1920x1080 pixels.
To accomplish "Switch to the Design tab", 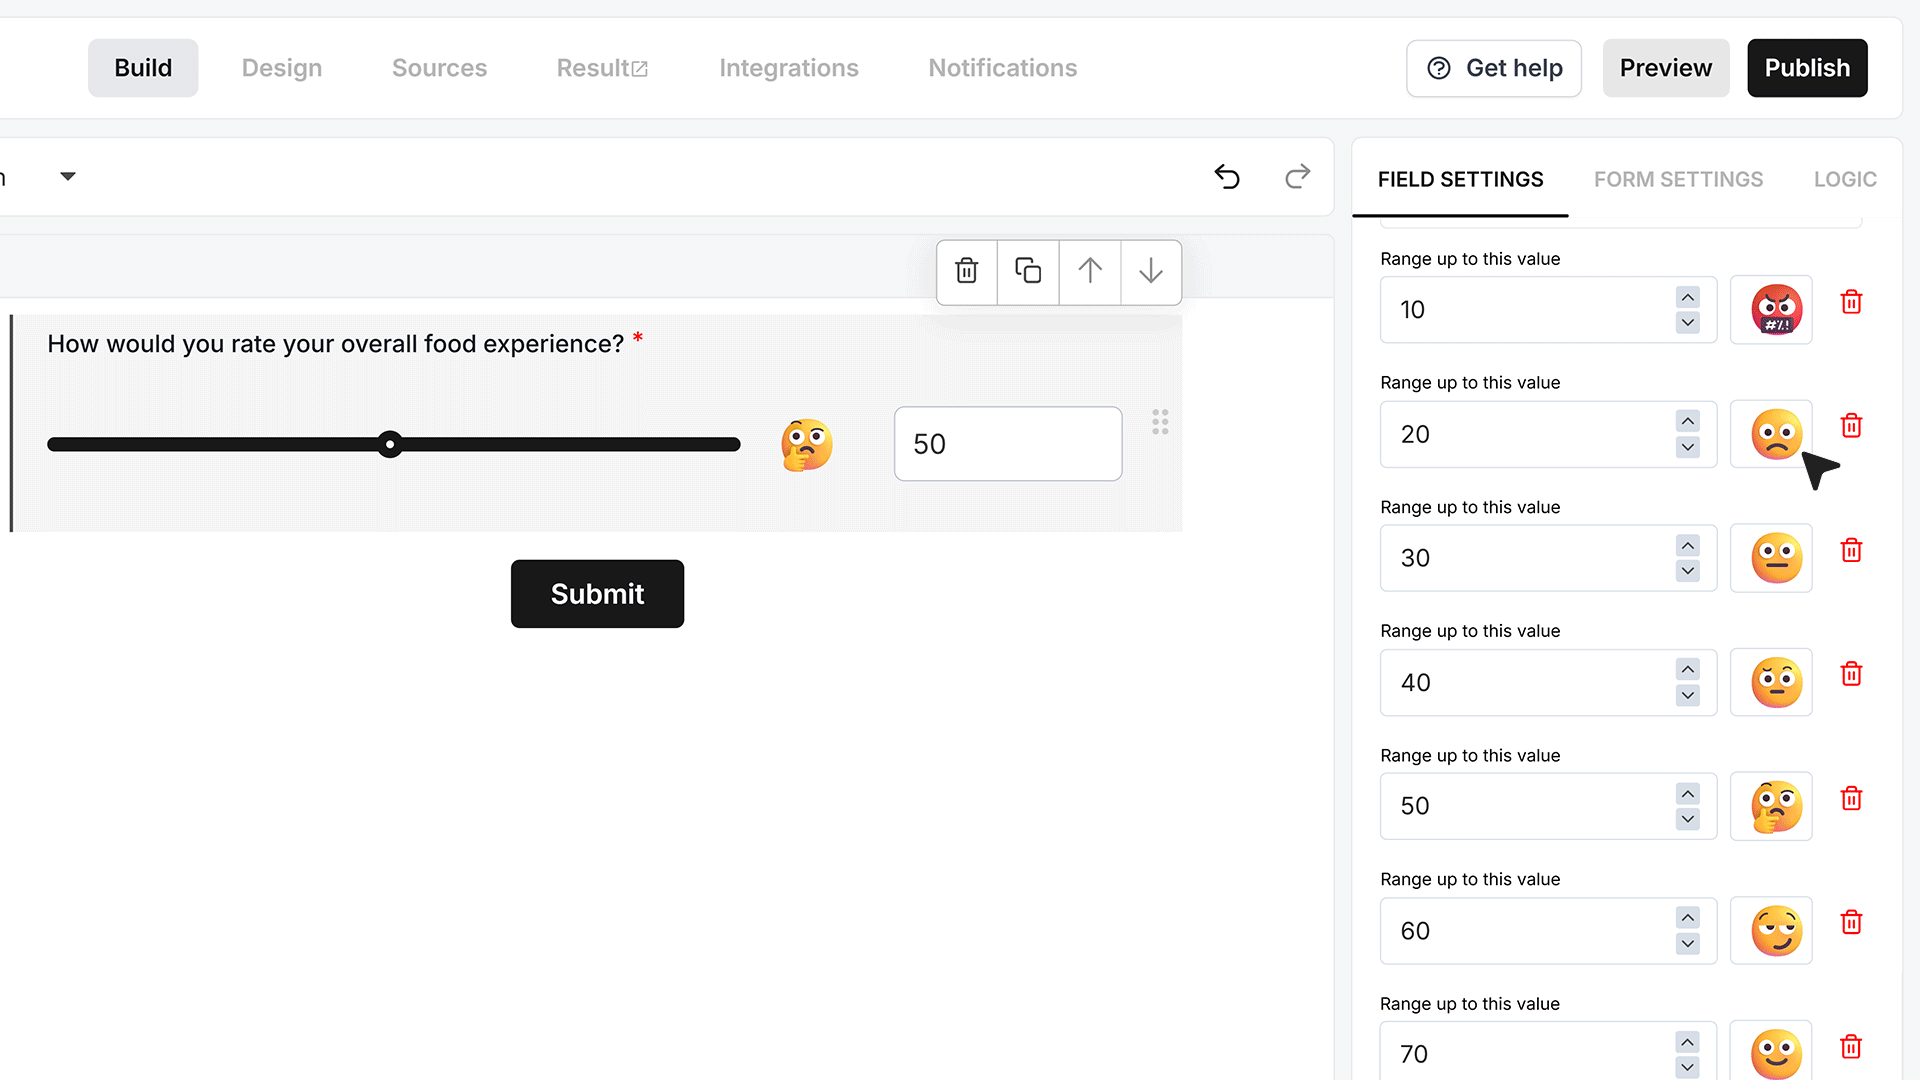I will [x=282, y=68].
